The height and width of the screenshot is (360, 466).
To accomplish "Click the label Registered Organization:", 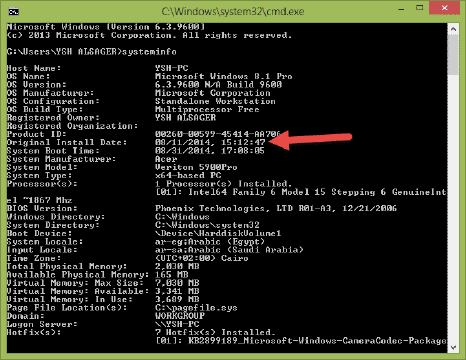I will pyautogui.click(x=72, y=126).
